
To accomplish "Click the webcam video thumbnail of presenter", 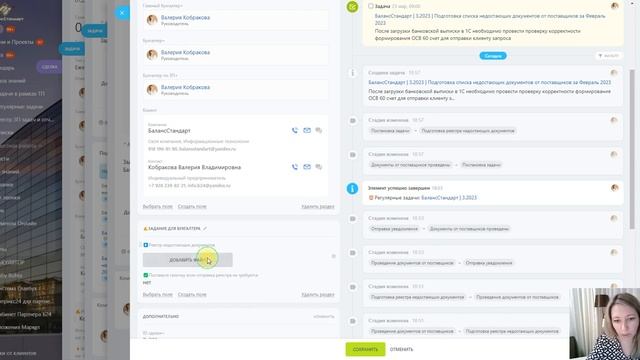I will click(x=604, y=324).
